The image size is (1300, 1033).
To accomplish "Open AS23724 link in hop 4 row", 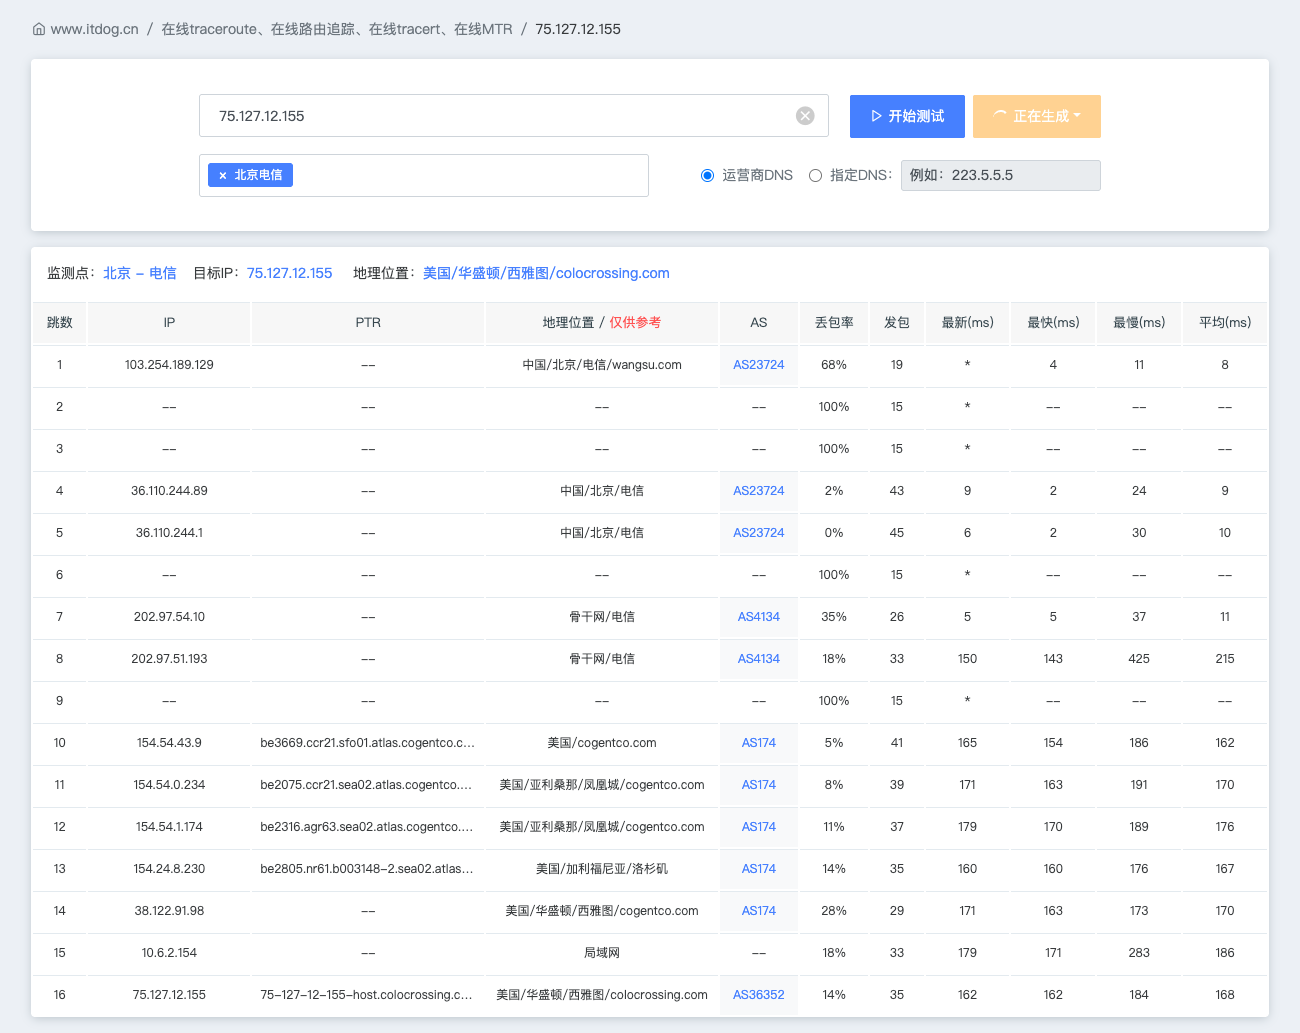I will coord(759,491).
